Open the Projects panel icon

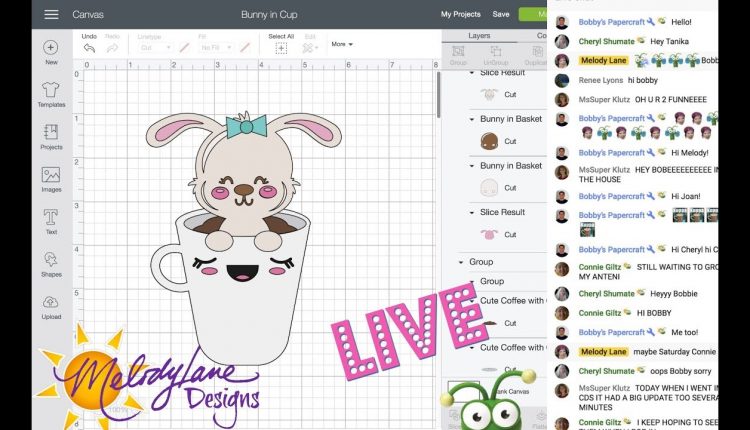pos(51,132)
